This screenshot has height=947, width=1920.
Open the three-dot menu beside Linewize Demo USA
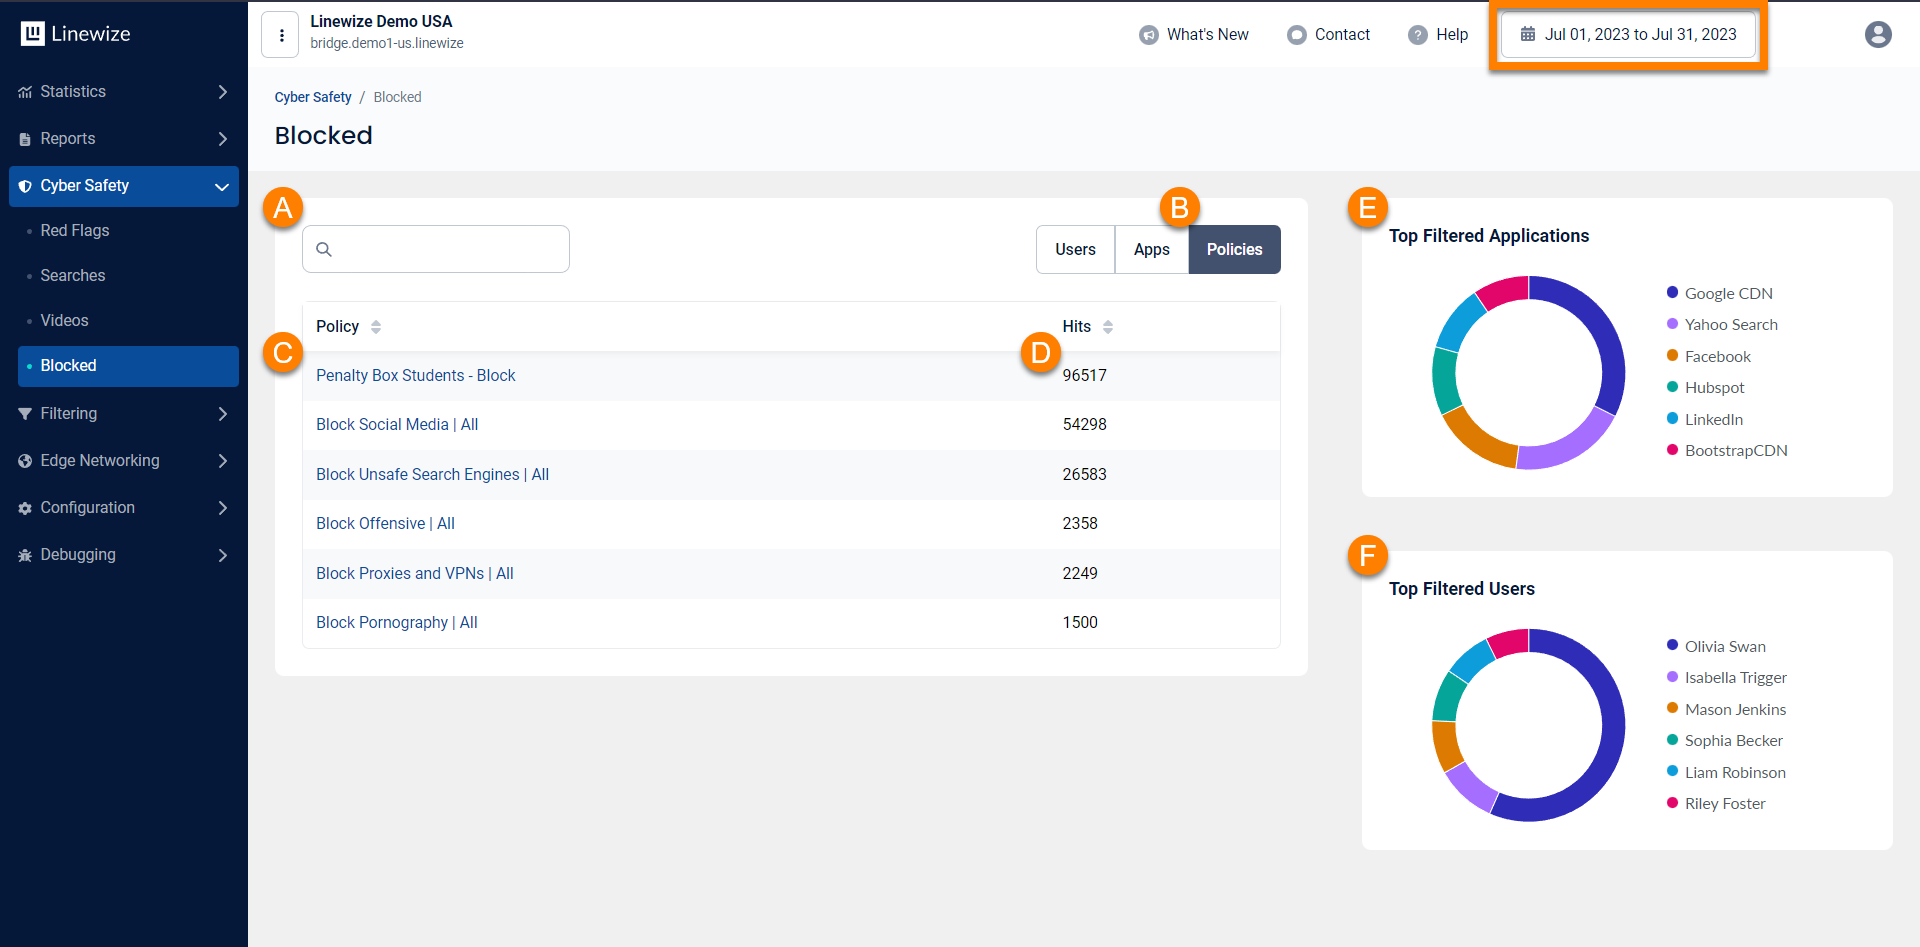click(x=281, y=35)
